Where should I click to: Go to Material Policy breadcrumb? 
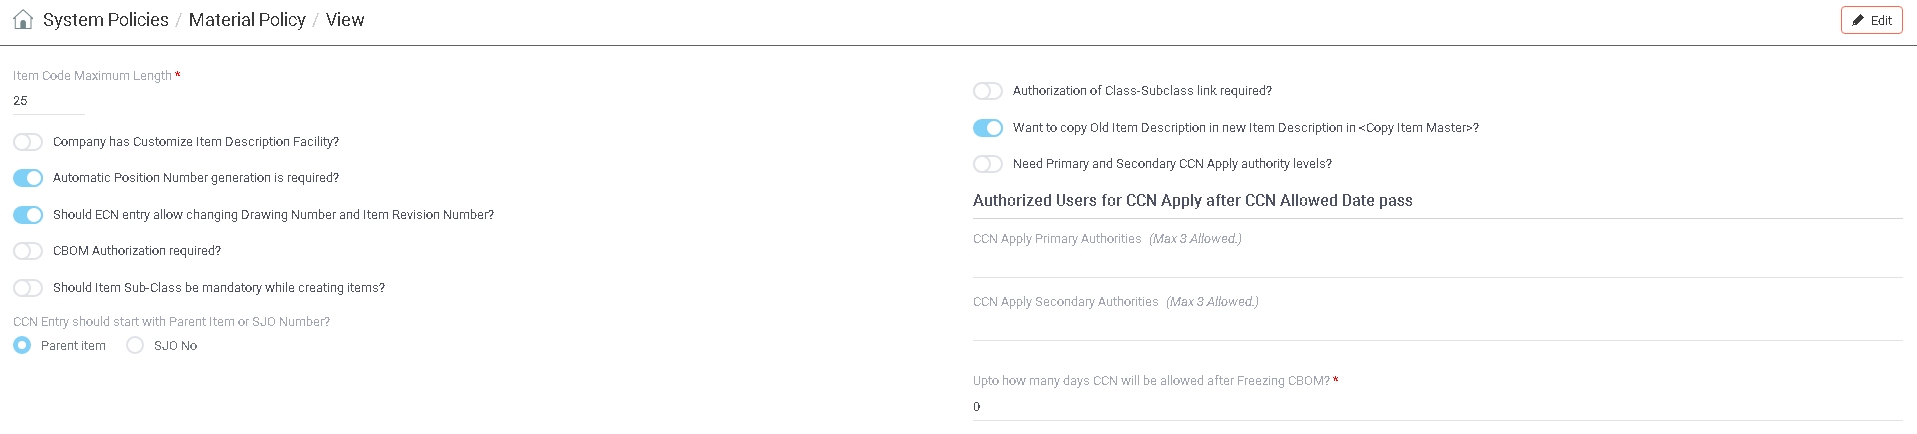click(247, 20)
